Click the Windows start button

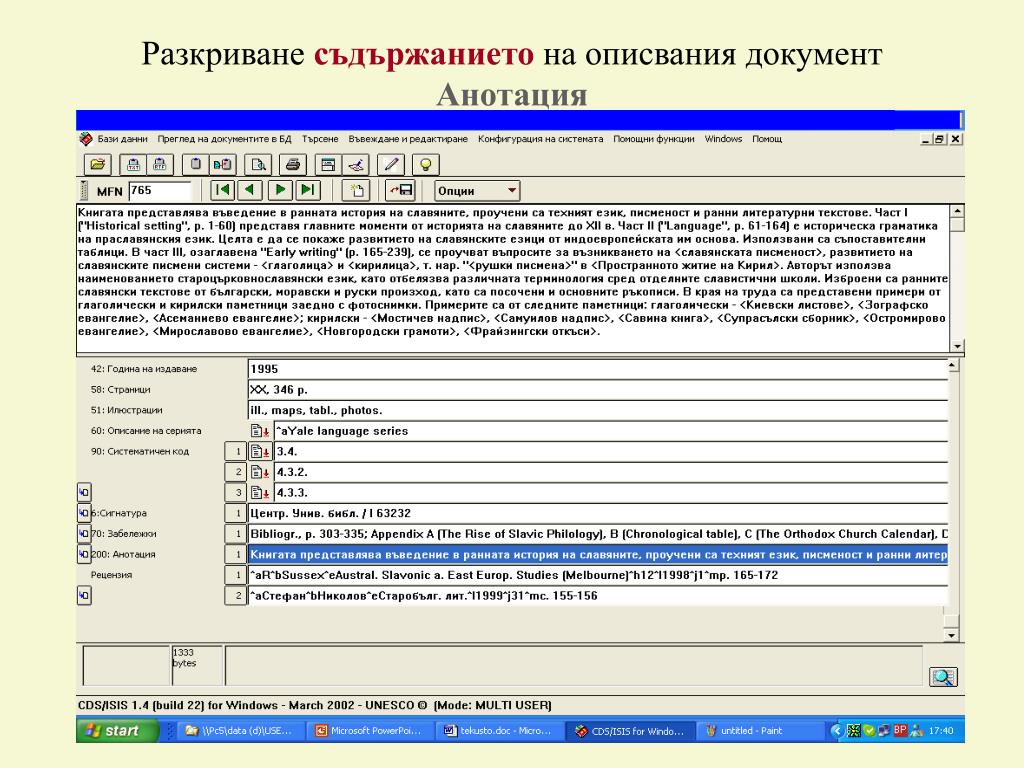coord(118,731)
